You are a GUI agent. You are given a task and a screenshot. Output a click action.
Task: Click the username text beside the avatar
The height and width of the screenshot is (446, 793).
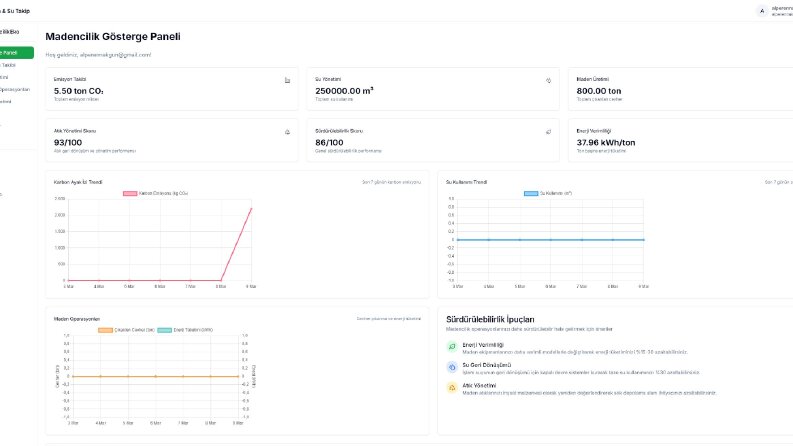pyautogui.click(x=782, y=8)
